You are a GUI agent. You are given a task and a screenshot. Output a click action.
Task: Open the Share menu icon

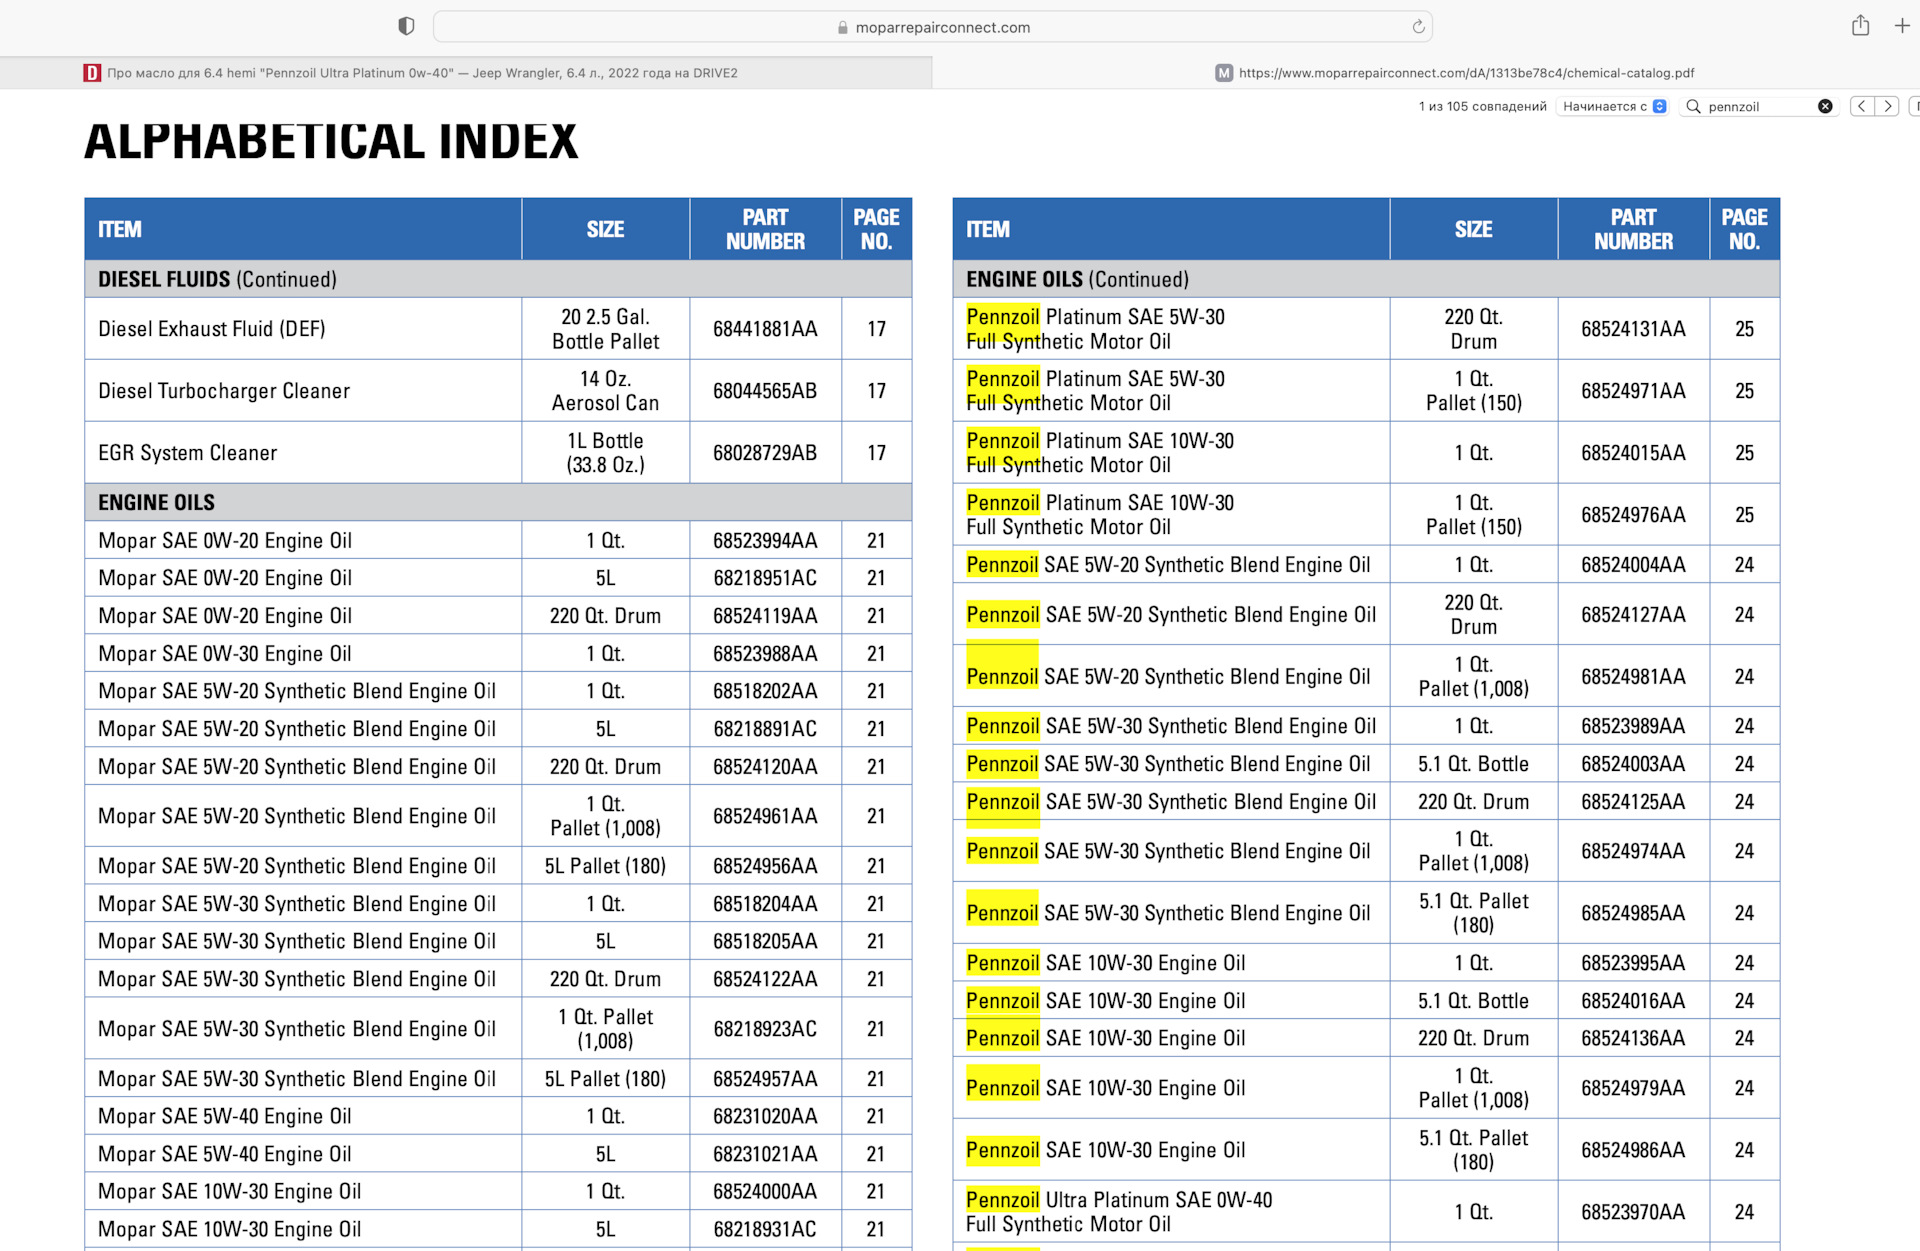click(x=1860, y=26)
